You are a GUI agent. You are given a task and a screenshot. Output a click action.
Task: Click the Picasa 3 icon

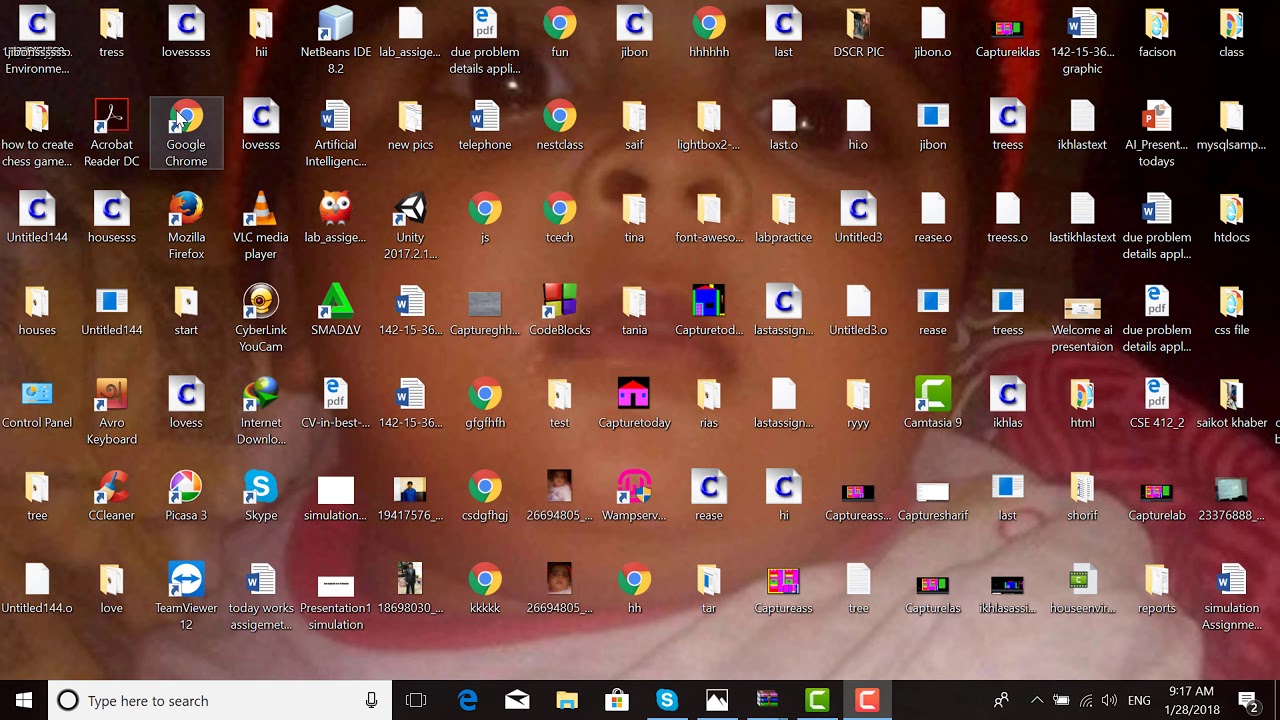[x=186, y=496]
